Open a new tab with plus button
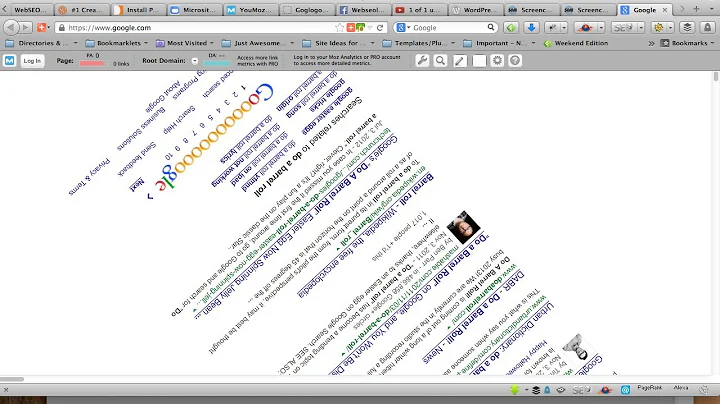Screen dimensions: 720x404 coord(696,9)
